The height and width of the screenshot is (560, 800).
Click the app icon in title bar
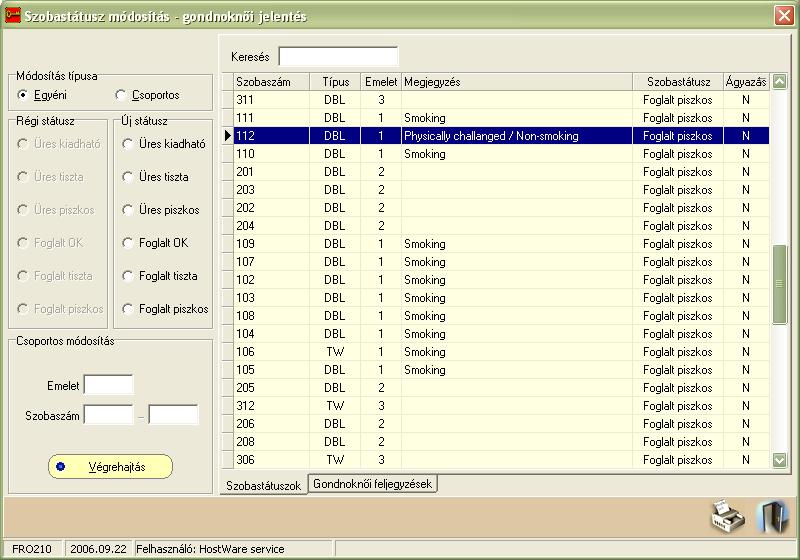tap(13, 15)
